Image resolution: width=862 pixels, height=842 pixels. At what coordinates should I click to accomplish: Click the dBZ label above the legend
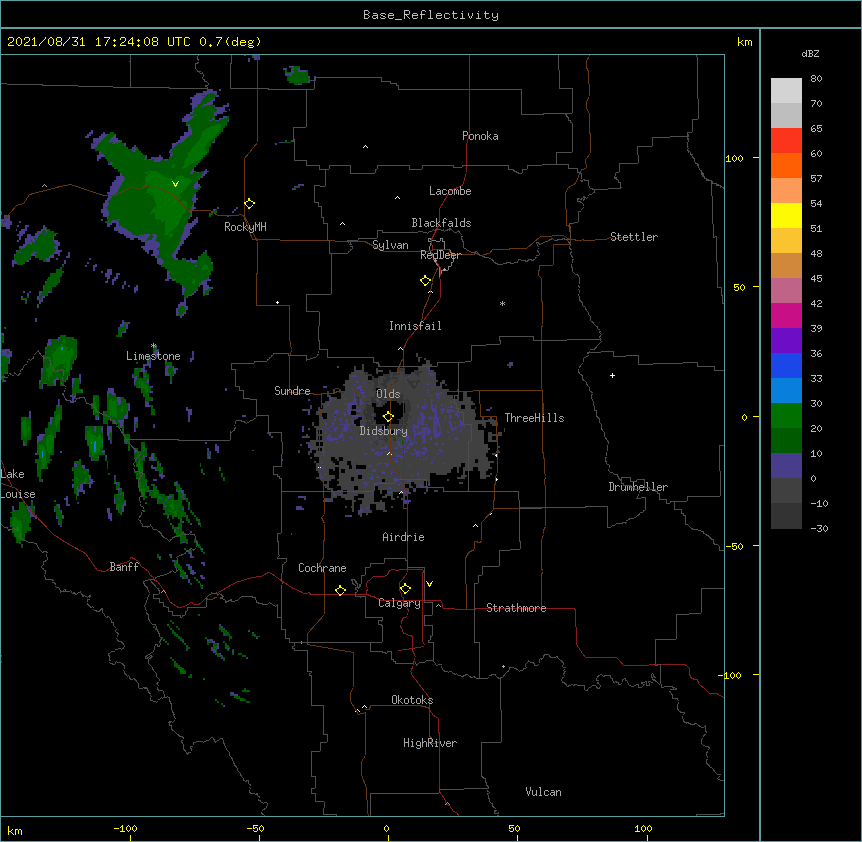[x=810, y=53]
